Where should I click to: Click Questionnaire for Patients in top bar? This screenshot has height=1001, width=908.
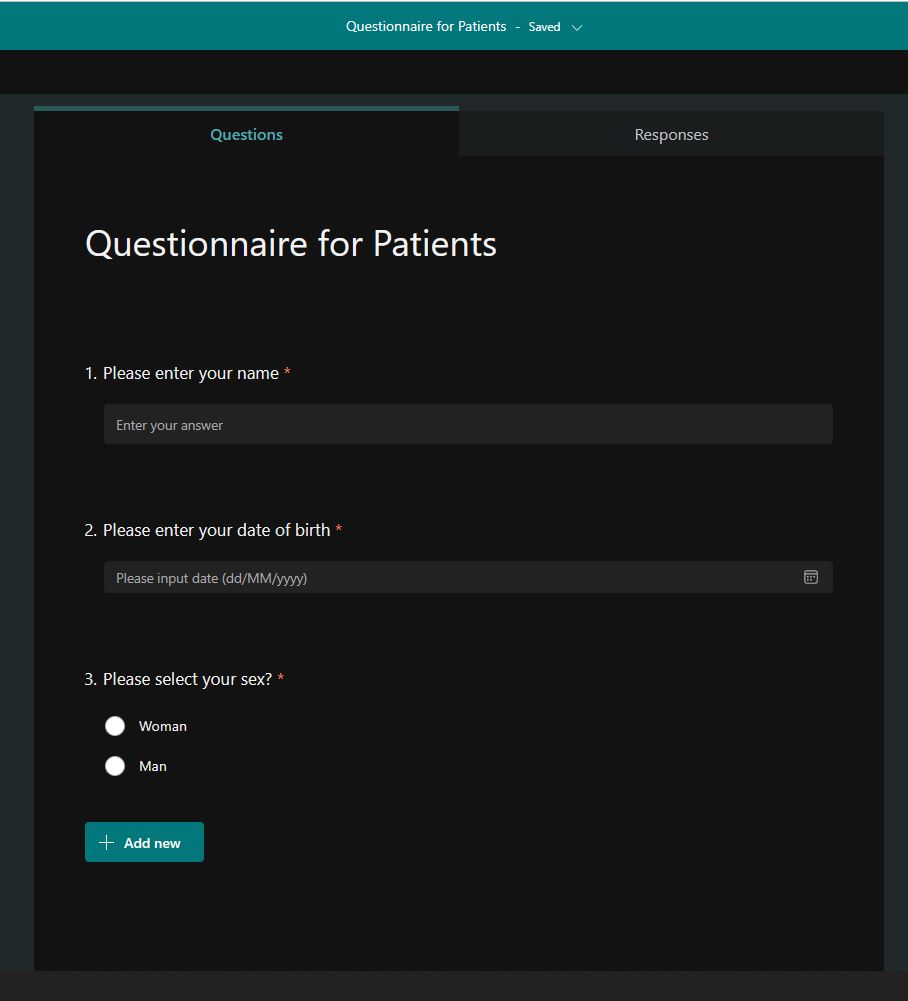click(426, 27)
